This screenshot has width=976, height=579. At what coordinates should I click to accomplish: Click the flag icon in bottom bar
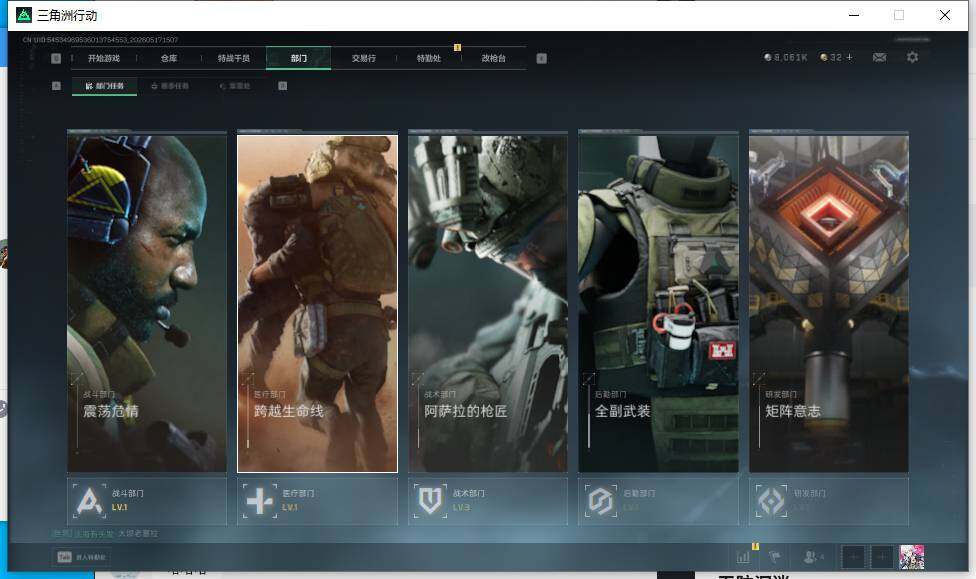(776, 557)
